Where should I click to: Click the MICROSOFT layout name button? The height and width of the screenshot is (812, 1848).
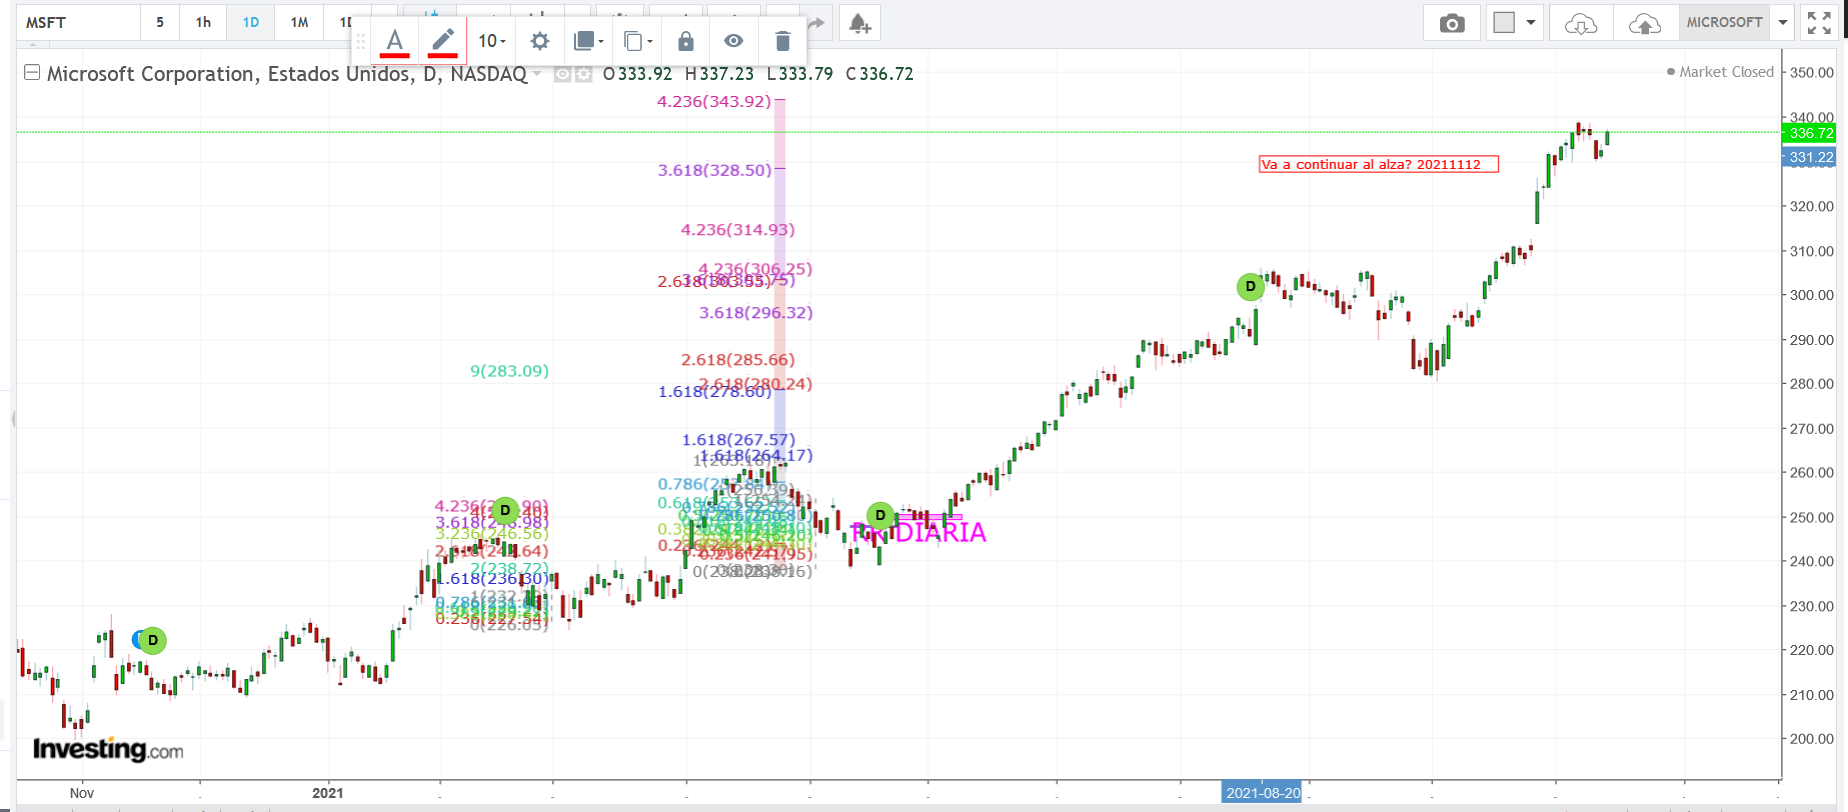pos(1725,22)
